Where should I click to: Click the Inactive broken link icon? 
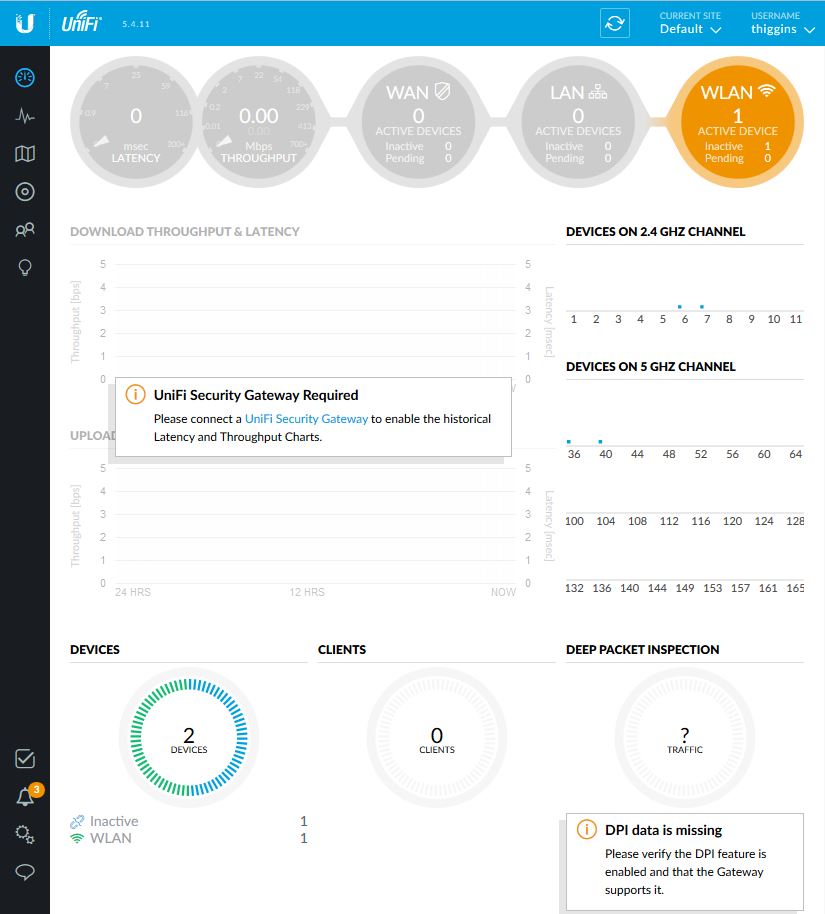(77, 821)
